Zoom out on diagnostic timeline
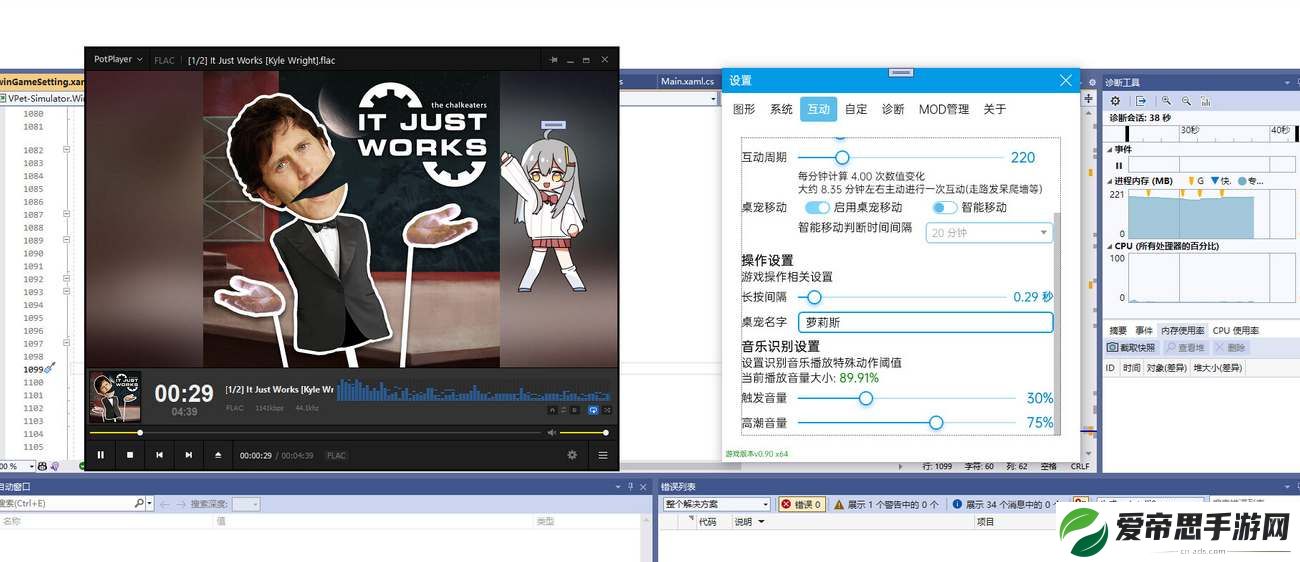Viewport: 1300px width, 562px height. pos(1186,101)
